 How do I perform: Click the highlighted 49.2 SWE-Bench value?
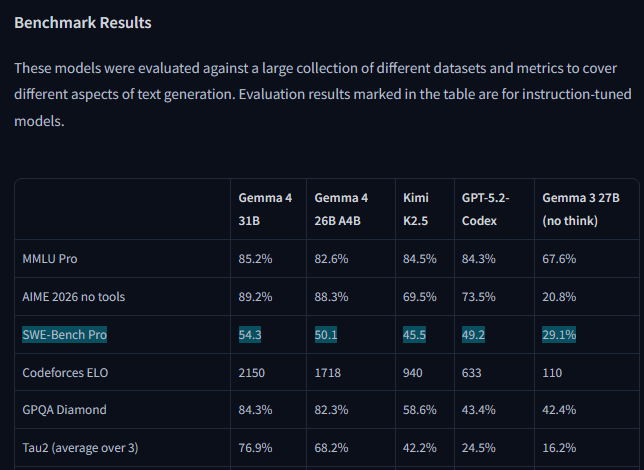(473, 334)
